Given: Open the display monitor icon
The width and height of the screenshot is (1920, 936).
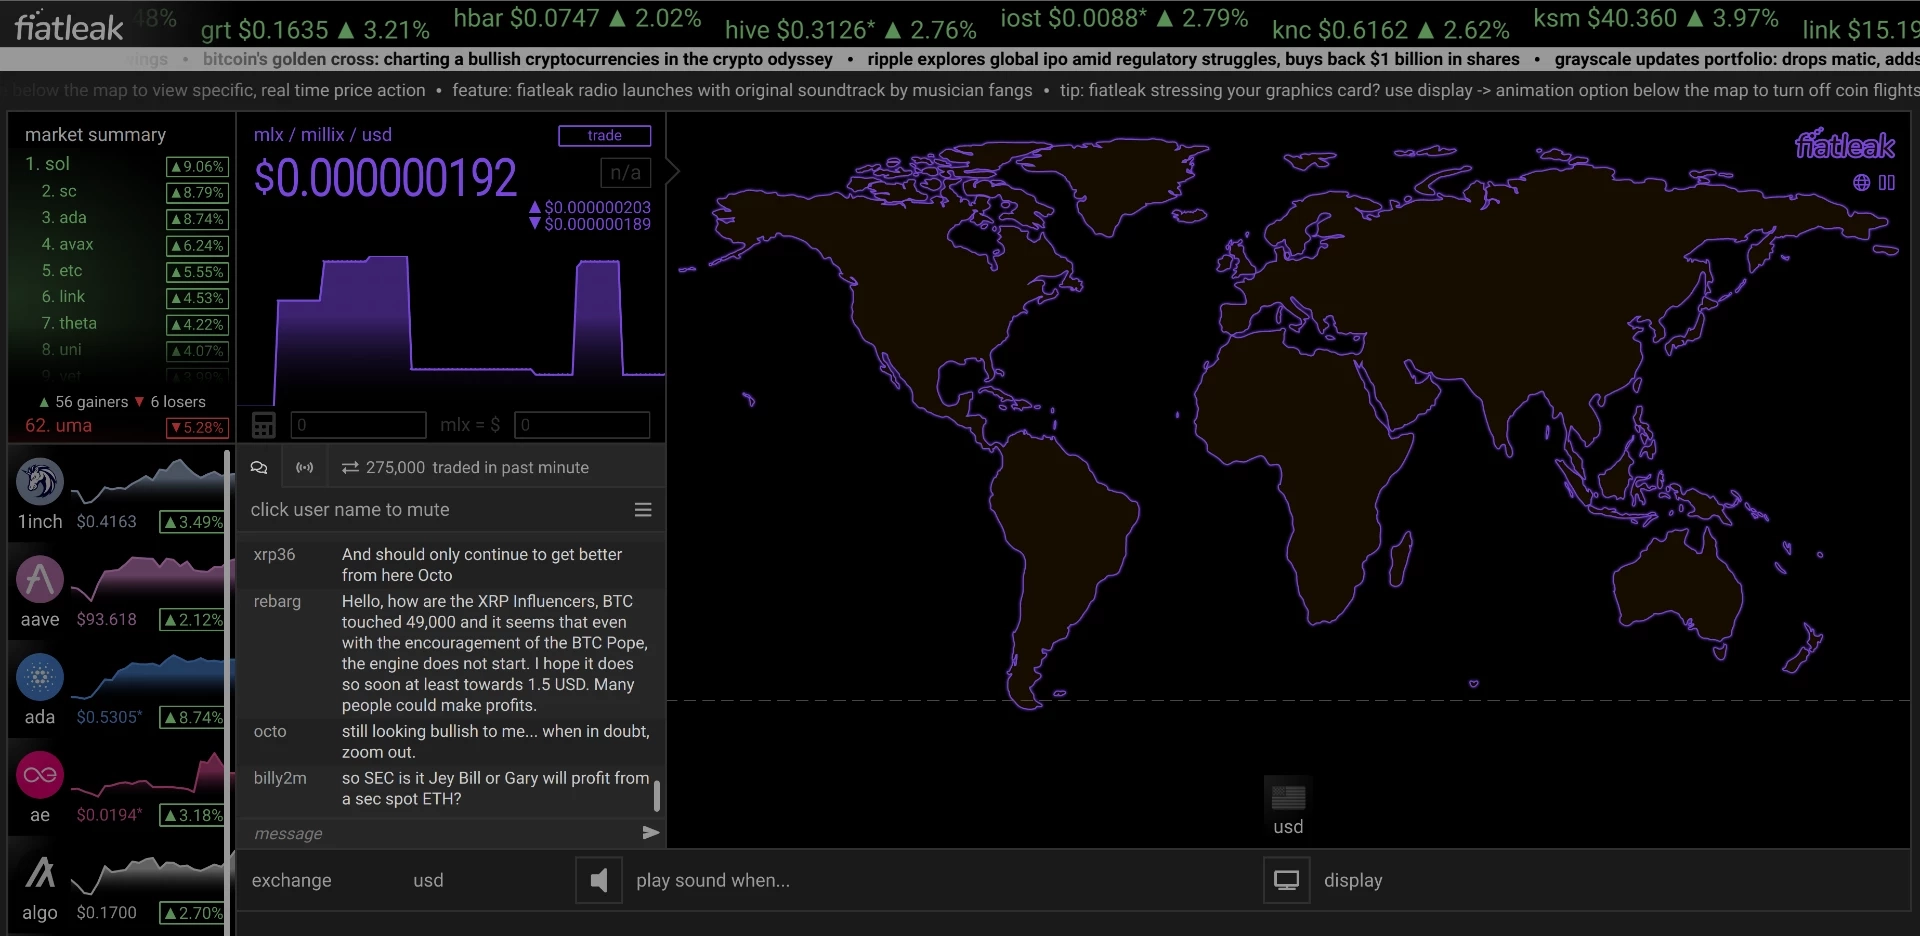Looking at the screenshot, I should tap(1286, 880).
